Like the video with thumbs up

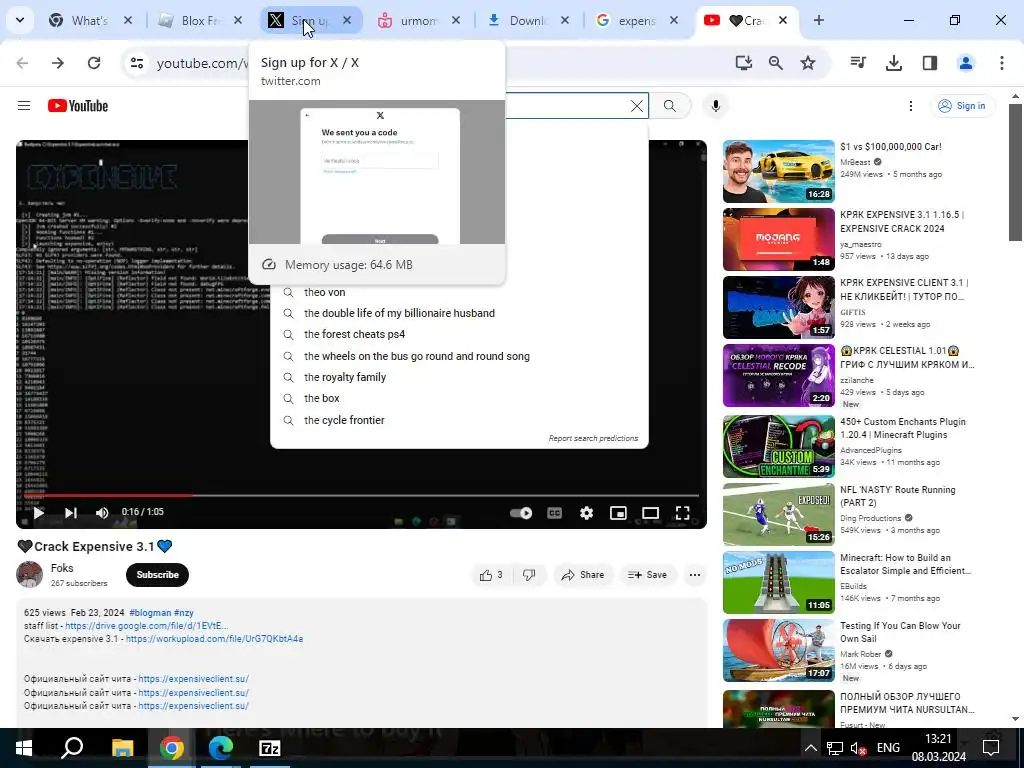(491, 575)
